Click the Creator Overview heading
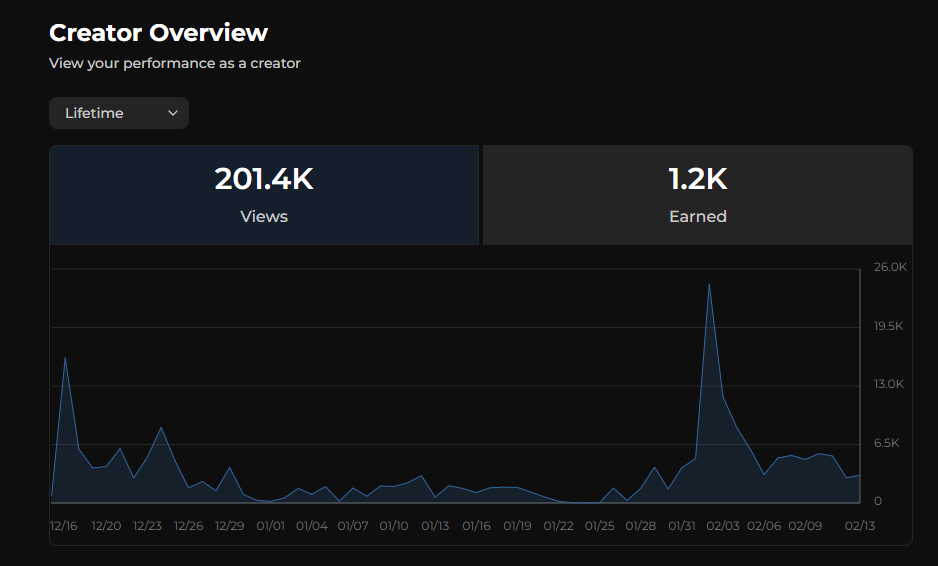Viewport: 938px width, 566px height. click(x=158, y=33)
